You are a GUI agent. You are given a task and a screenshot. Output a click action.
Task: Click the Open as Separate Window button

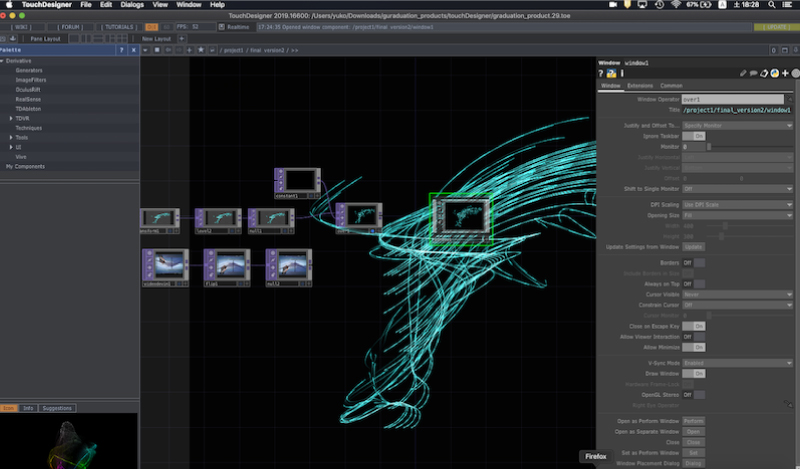[693, 432]
